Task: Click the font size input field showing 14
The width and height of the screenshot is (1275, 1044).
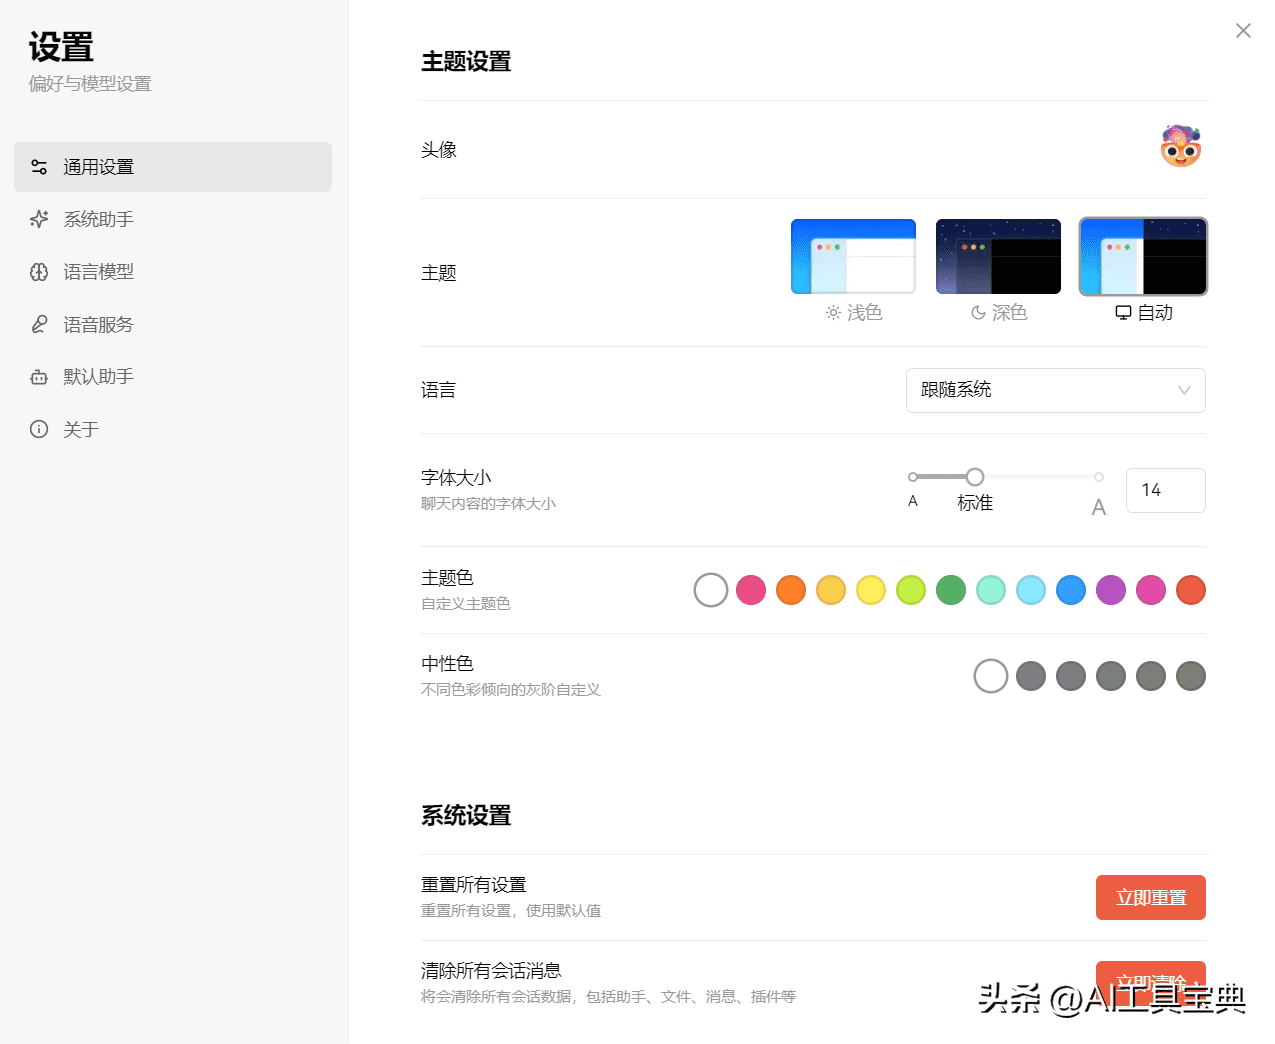Action: click(x=1165, y=490)
